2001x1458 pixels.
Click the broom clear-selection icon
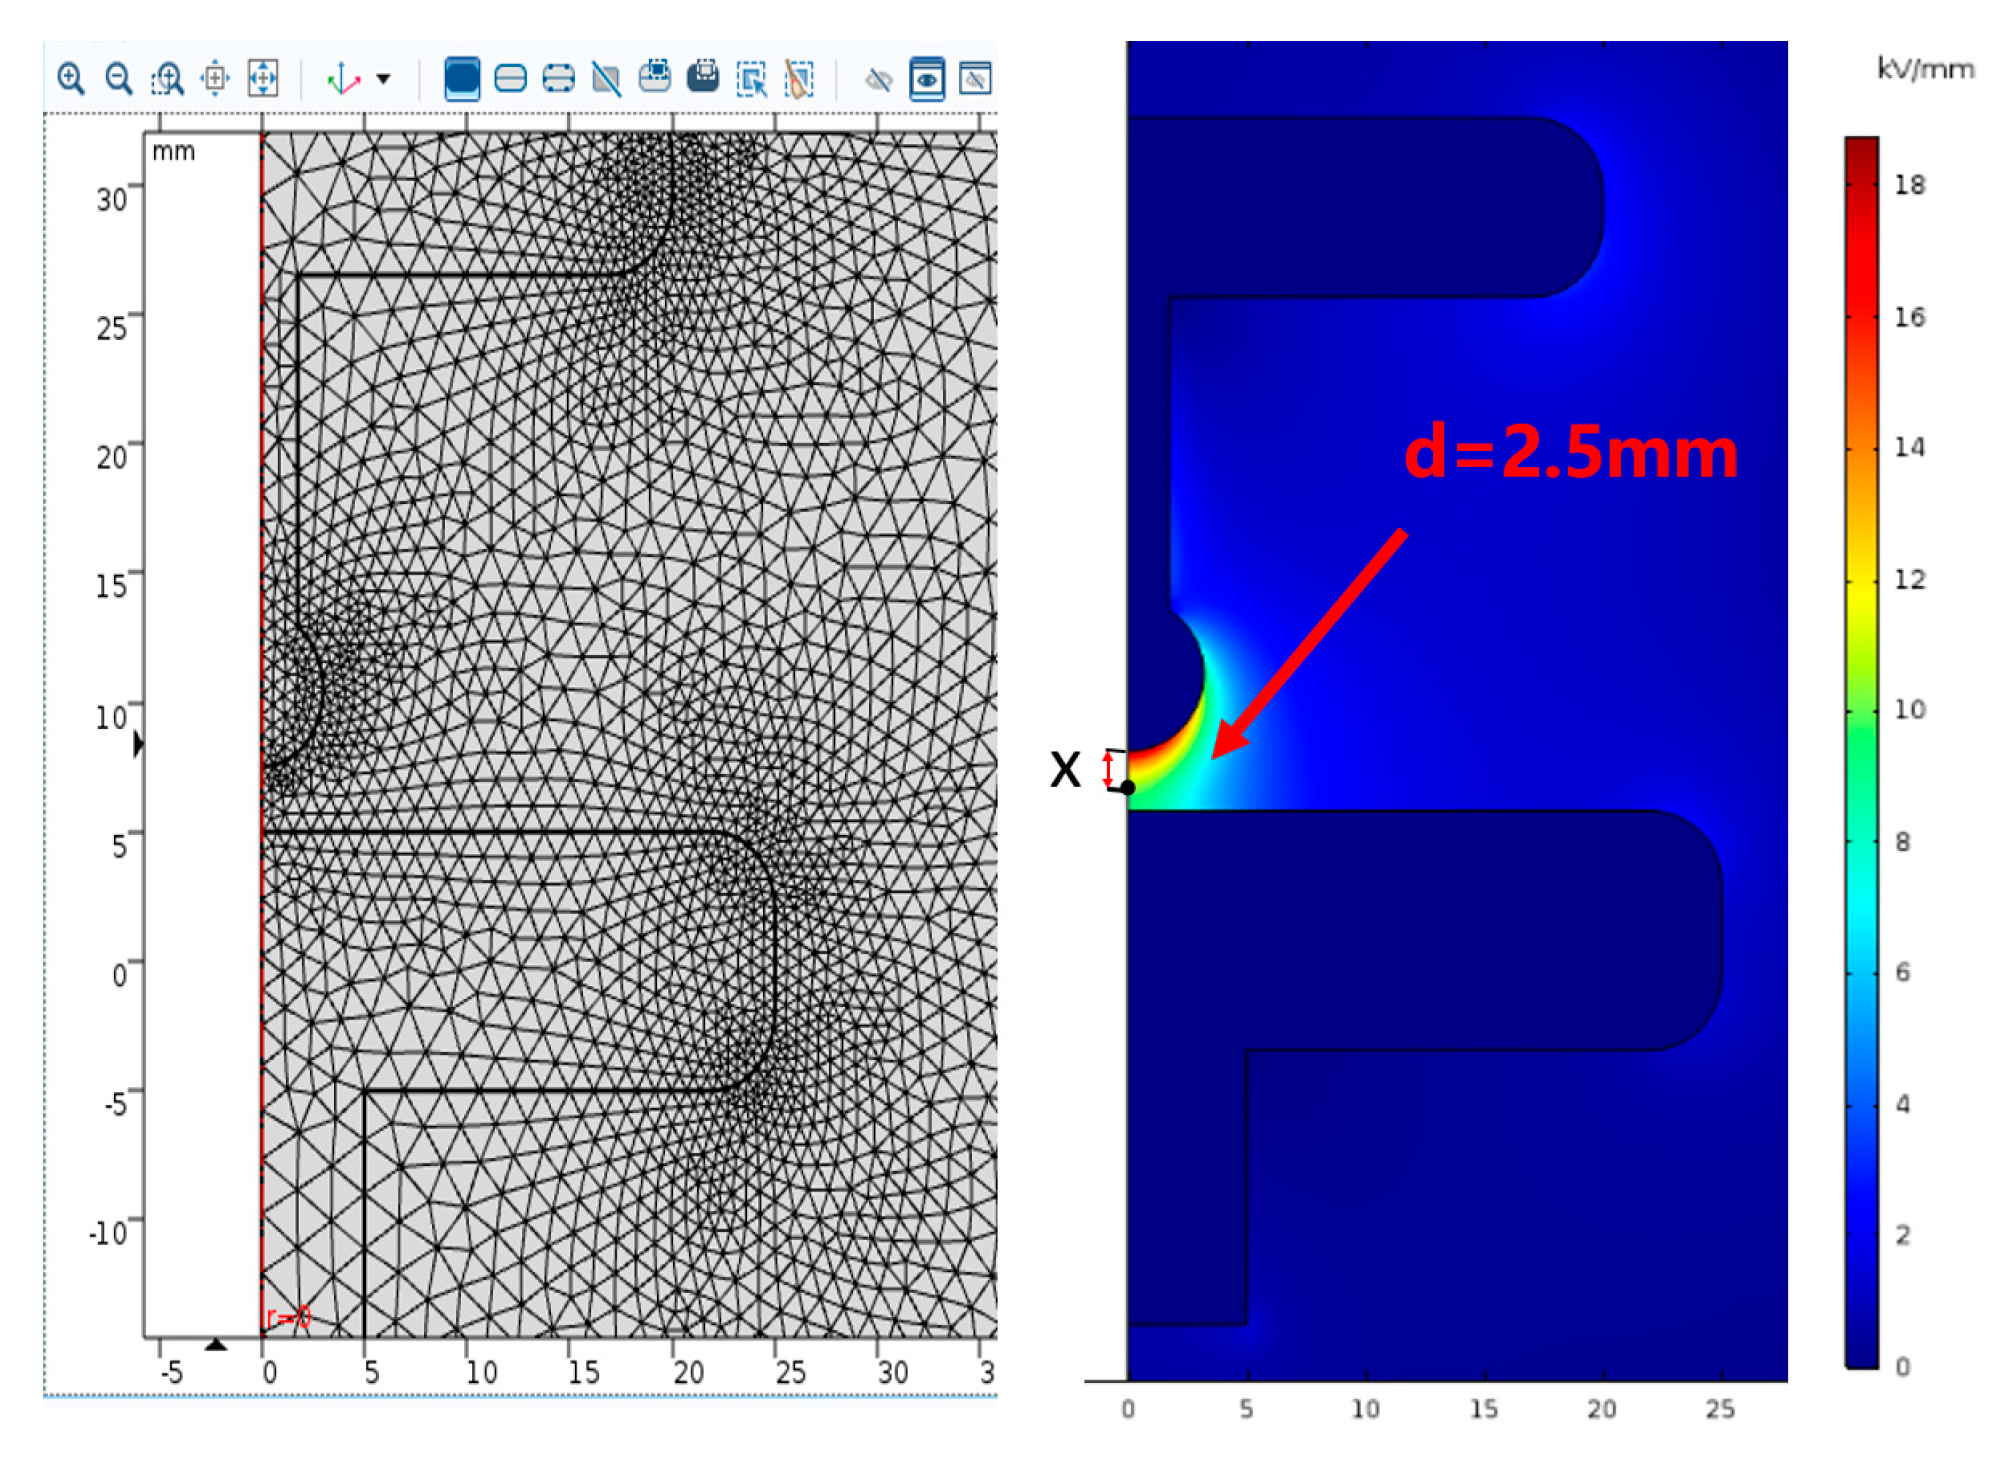point(799,78)
